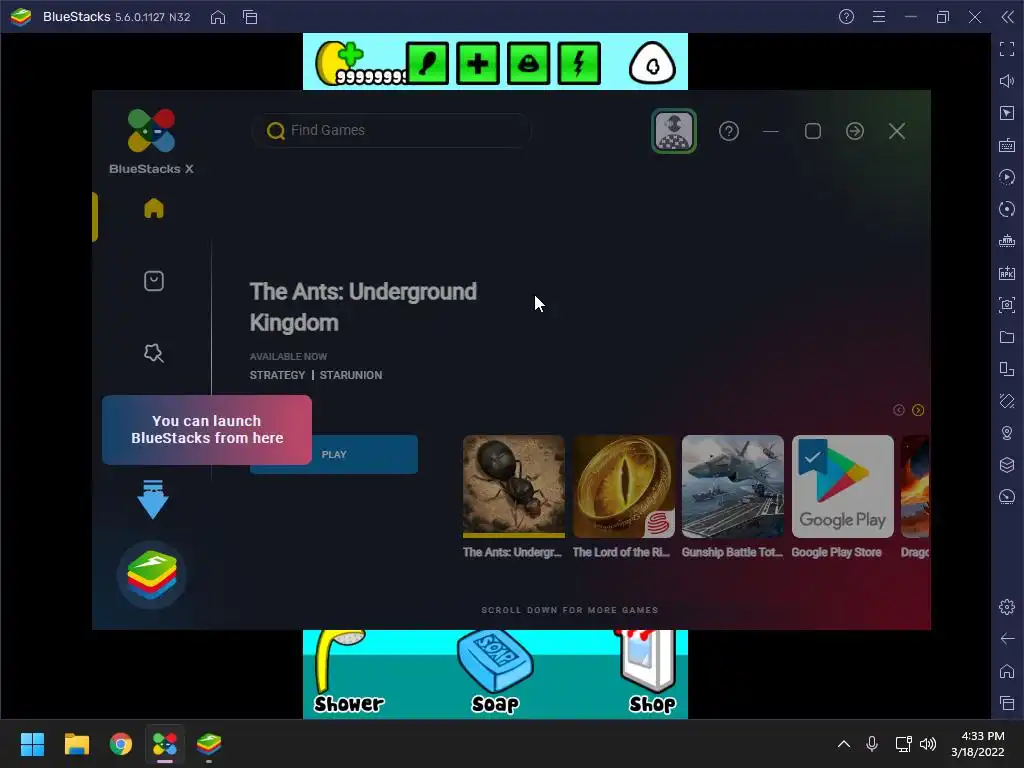1024x768 pixels.
Task: Open File Explorer from taskbar
Action: (x=76, y=744)
